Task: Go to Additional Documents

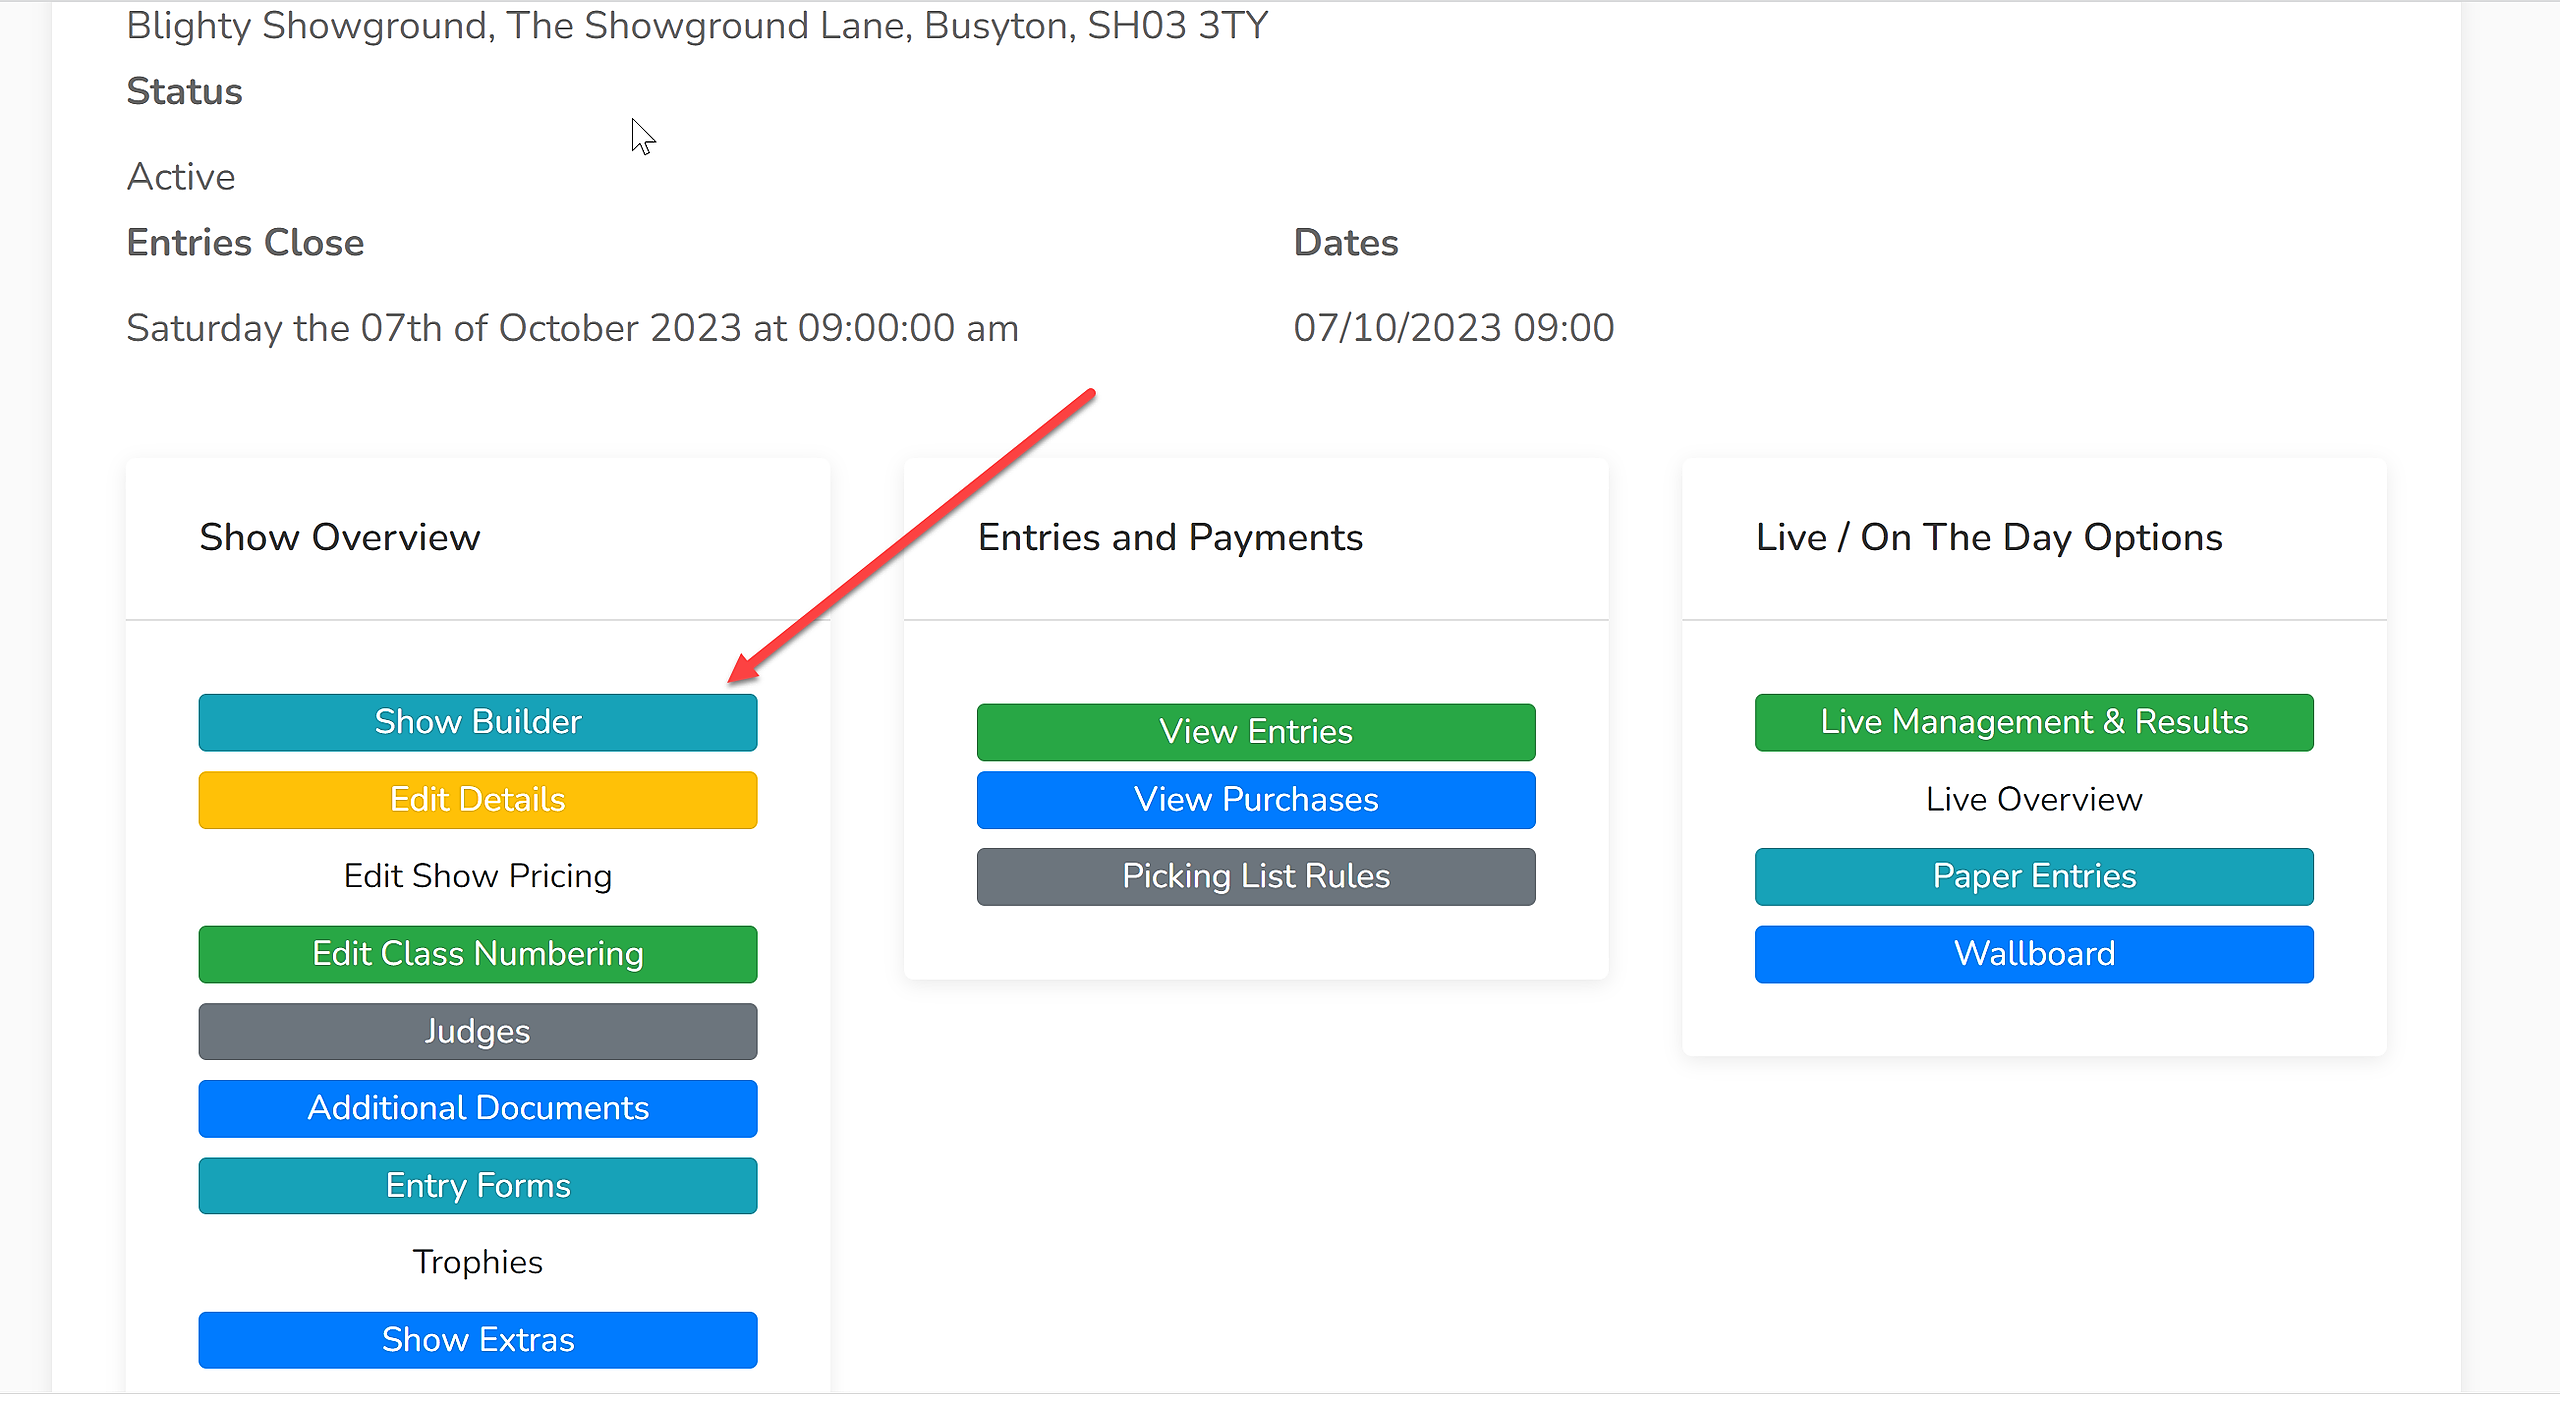Action: point(478,1108)
